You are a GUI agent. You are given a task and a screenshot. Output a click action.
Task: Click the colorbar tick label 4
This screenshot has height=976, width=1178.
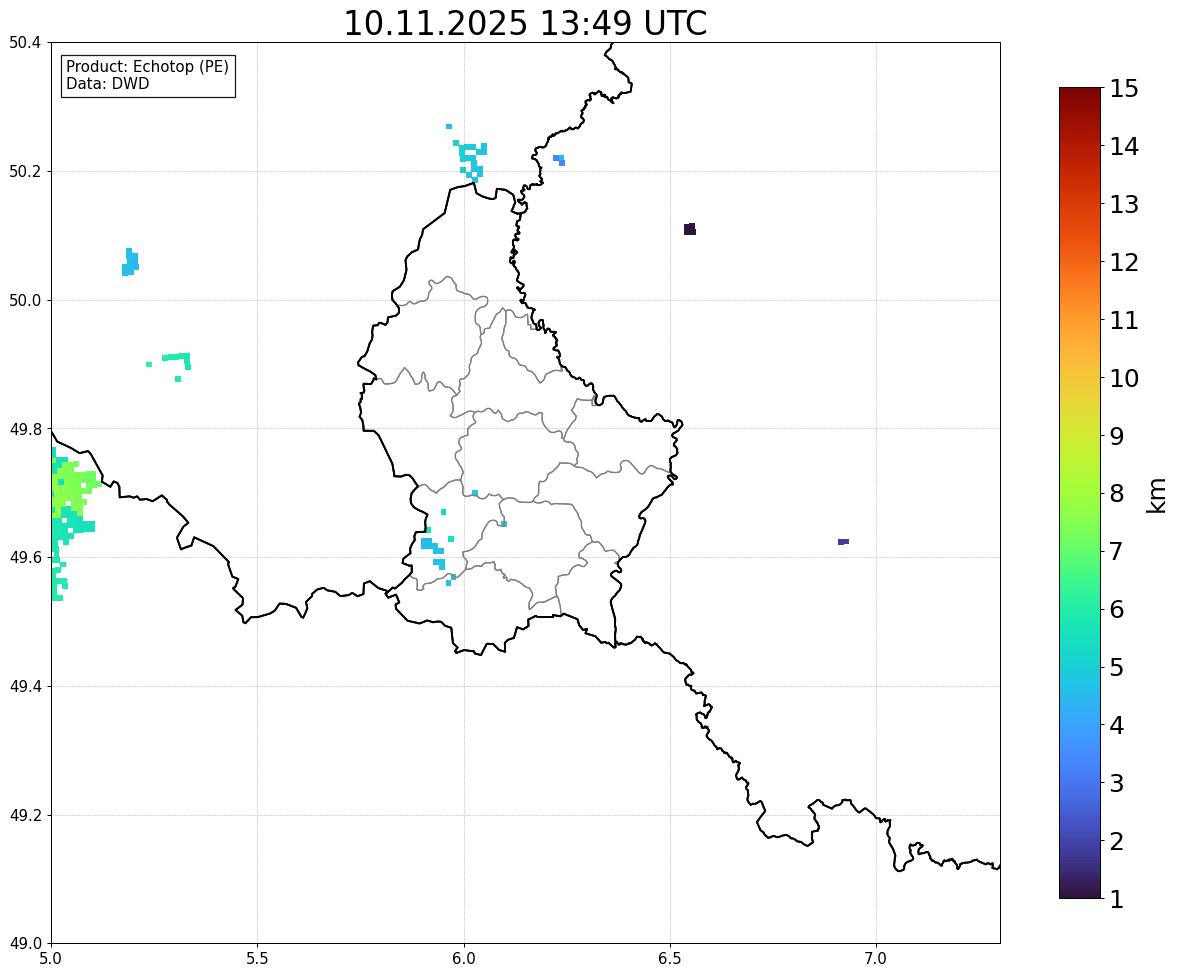point(1117,725)
